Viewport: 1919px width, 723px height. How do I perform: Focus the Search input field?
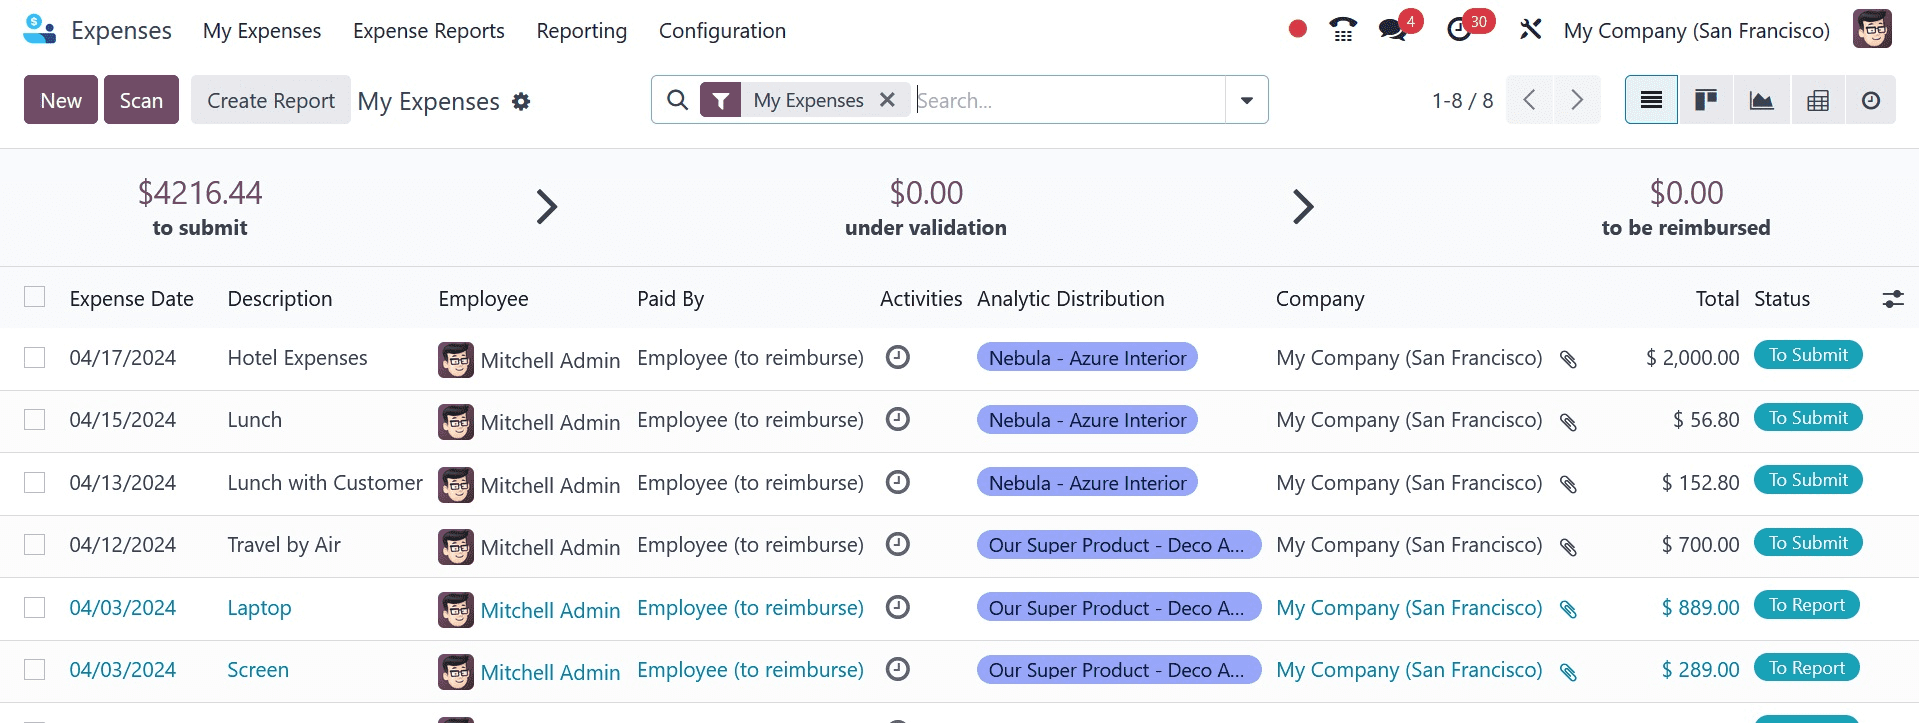click(1069, 100)
